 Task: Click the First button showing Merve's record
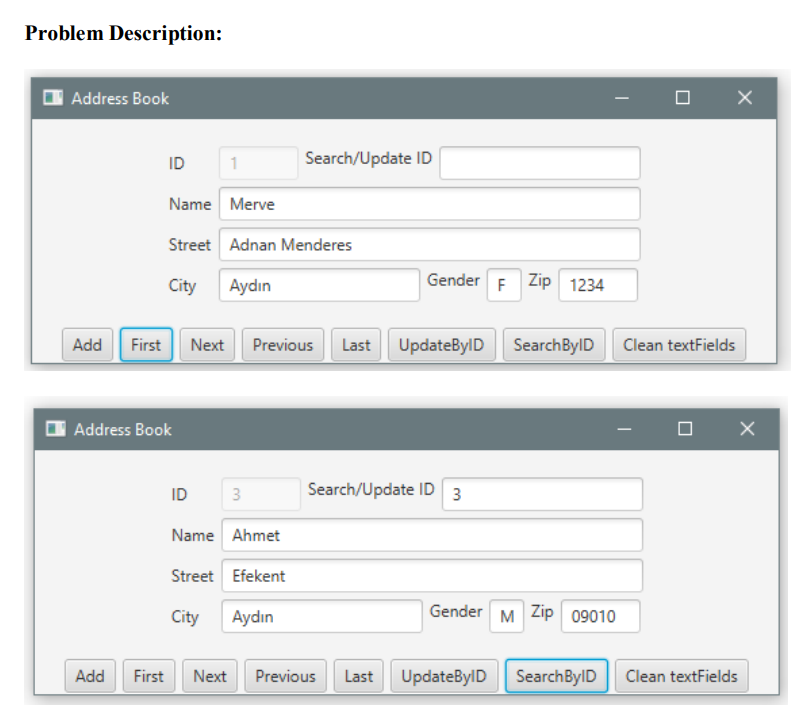pos(145,344)
